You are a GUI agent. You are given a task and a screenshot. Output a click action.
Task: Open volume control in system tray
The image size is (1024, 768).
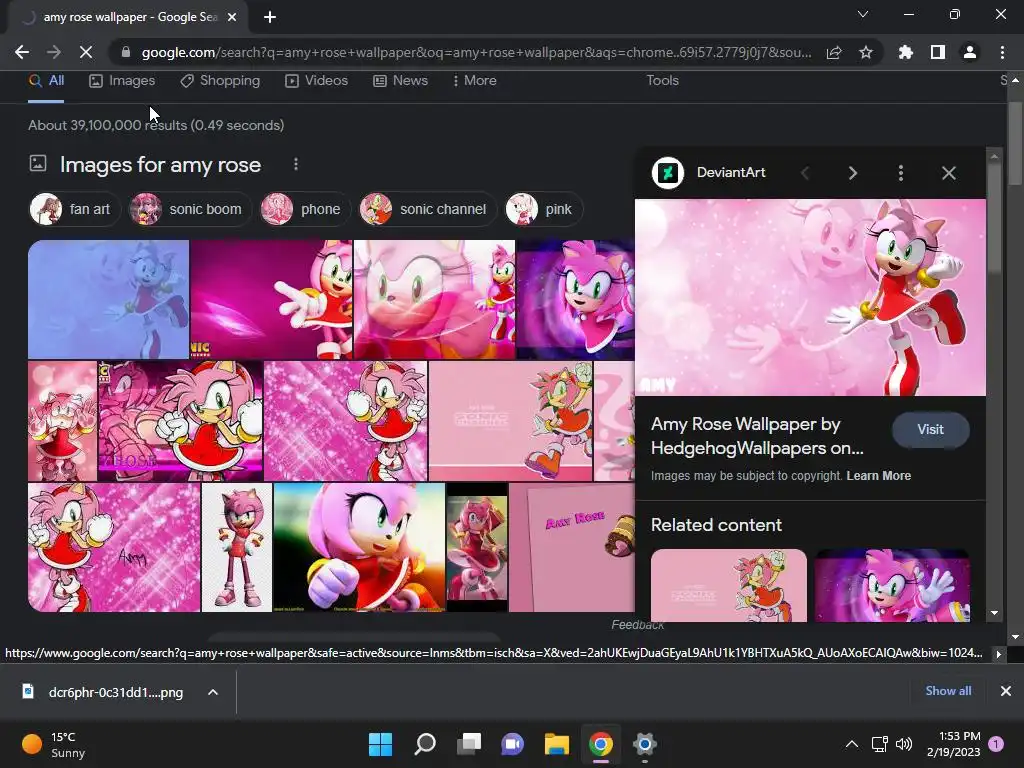[904, 744]
